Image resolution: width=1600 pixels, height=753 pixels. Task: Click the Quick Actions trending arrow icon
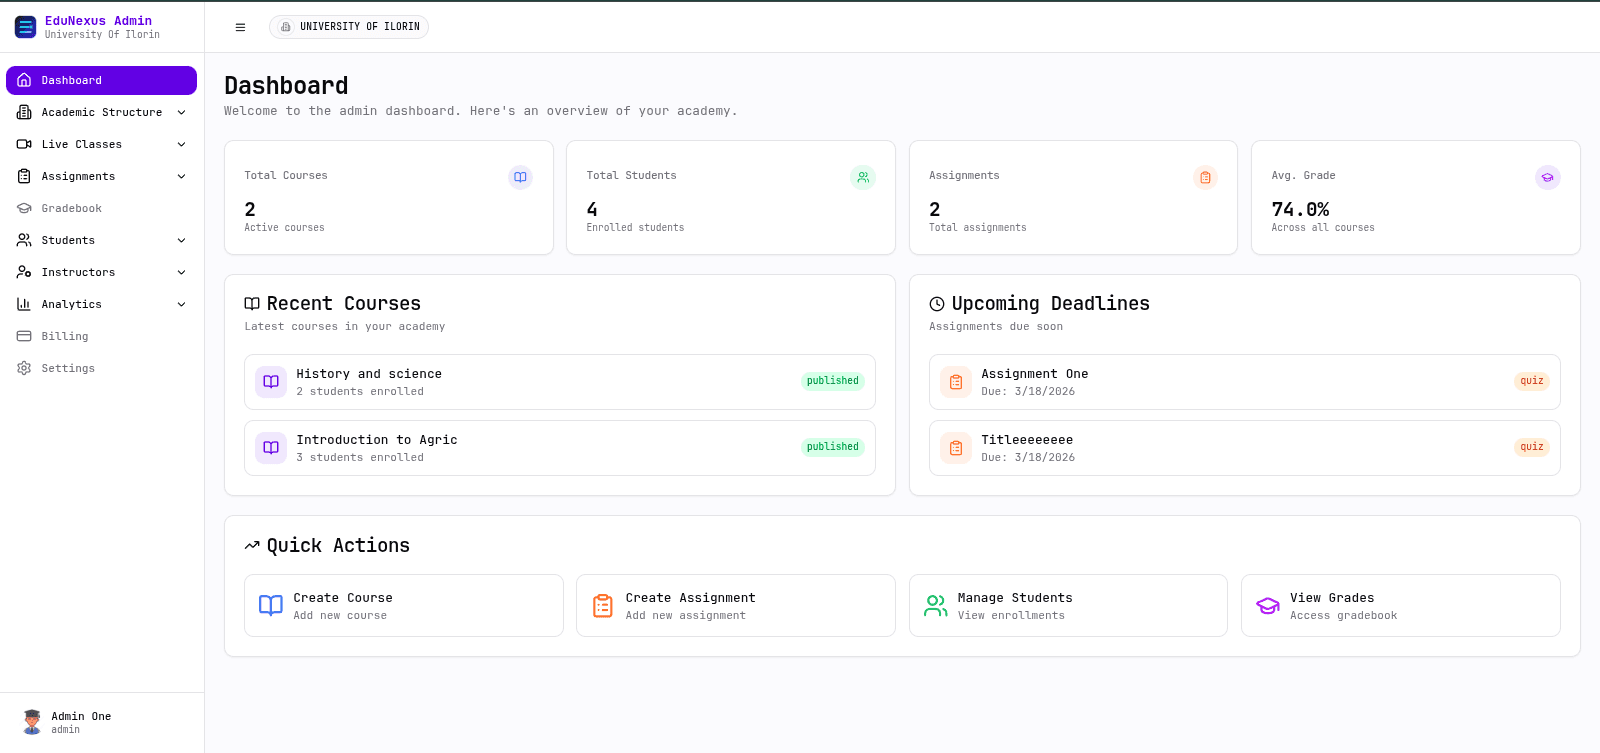tap(252, 546)
